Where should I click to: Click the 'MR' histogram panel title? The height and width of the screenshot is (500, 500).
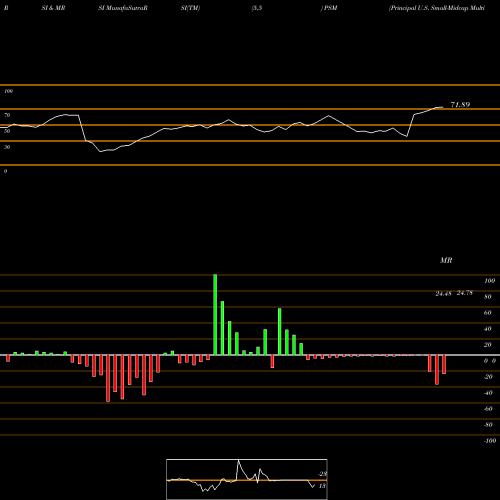(446, 260)
